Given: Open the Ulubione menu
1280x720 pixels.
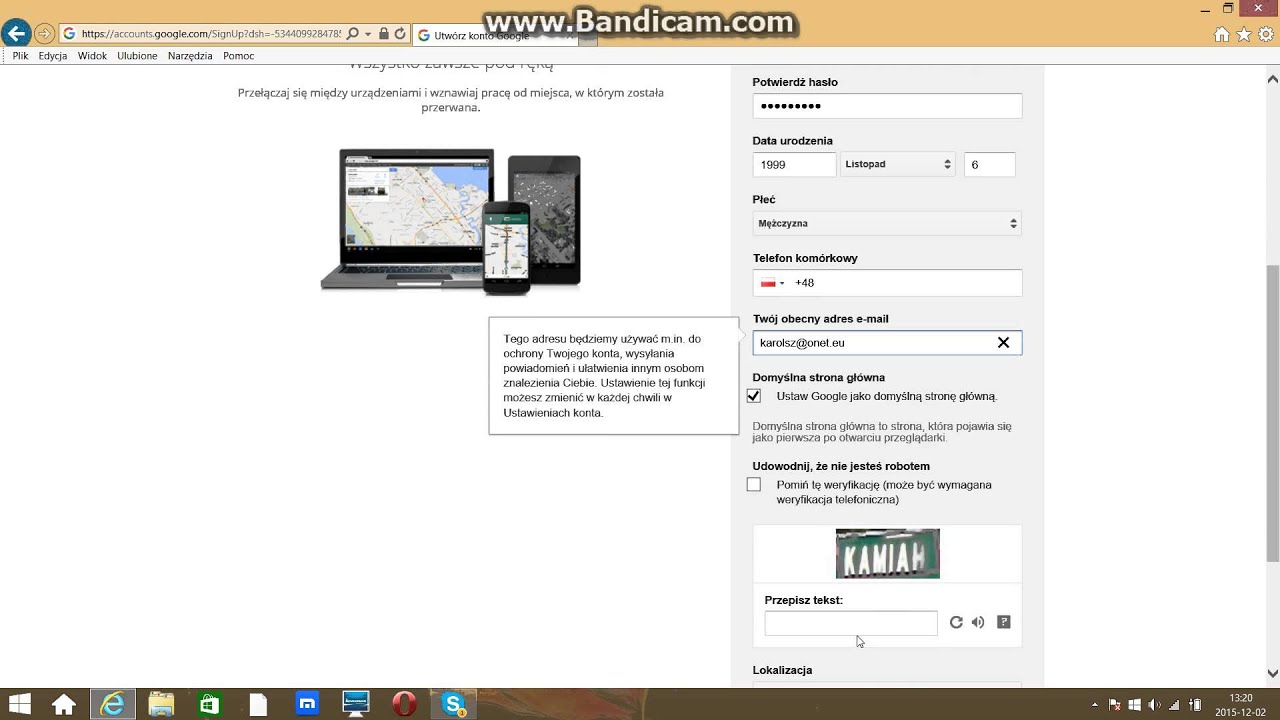Looking at the screenshot, I should 137,56.
